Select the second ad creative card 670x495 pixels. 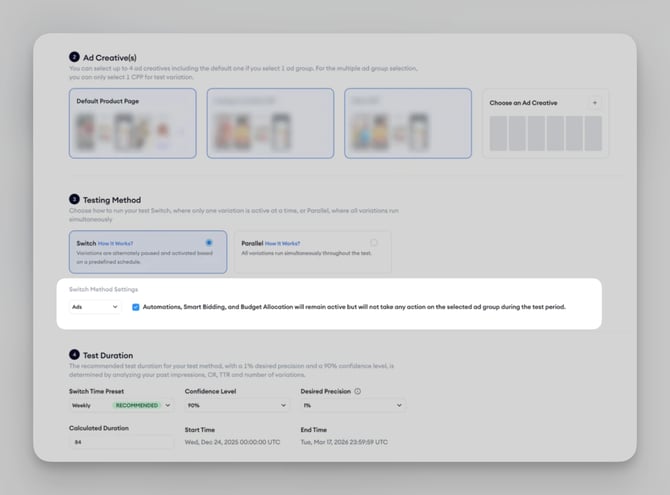tap(269, 124)
